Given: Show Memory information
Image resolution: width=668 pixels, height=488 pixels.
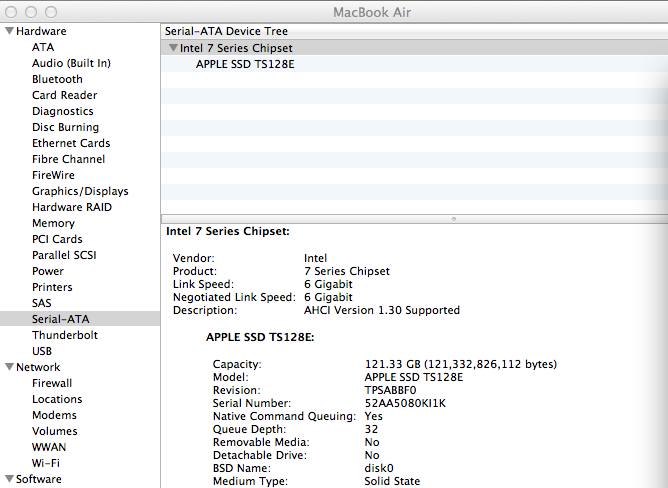Looking at the screenshot, I should pyautogui.click(x=53, y=223).
